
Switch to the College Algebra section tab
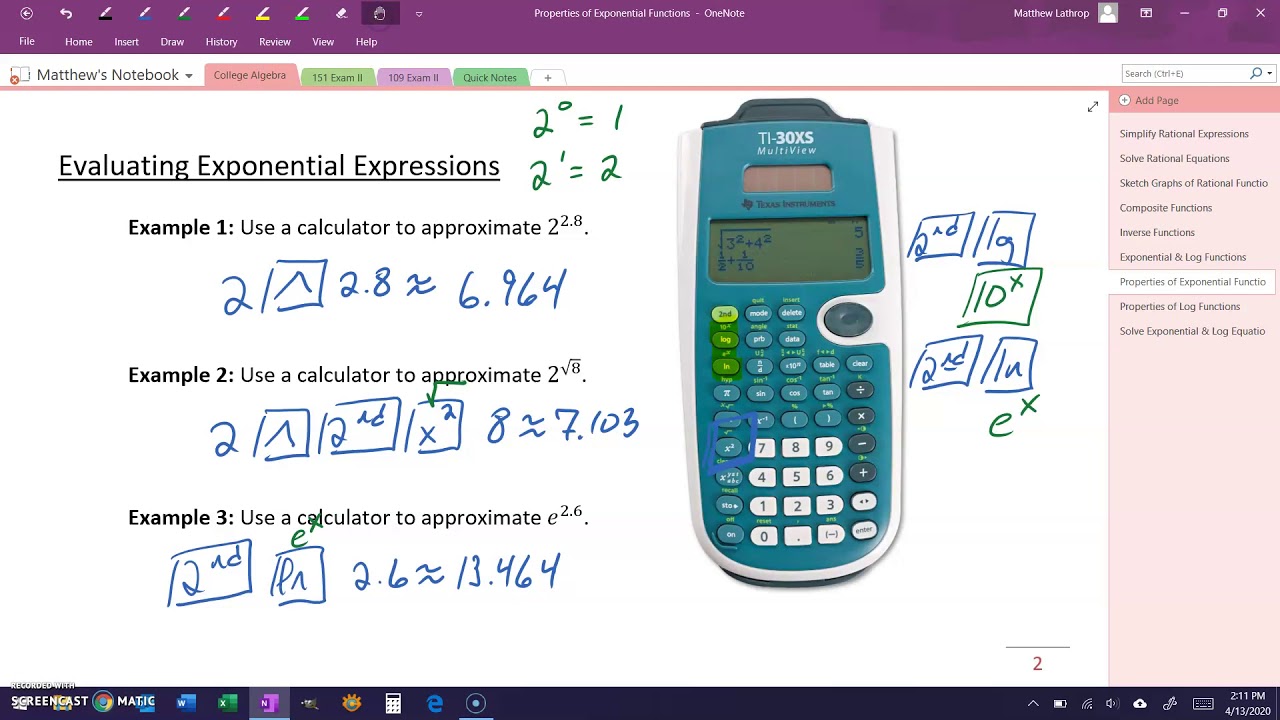(250, 76)
